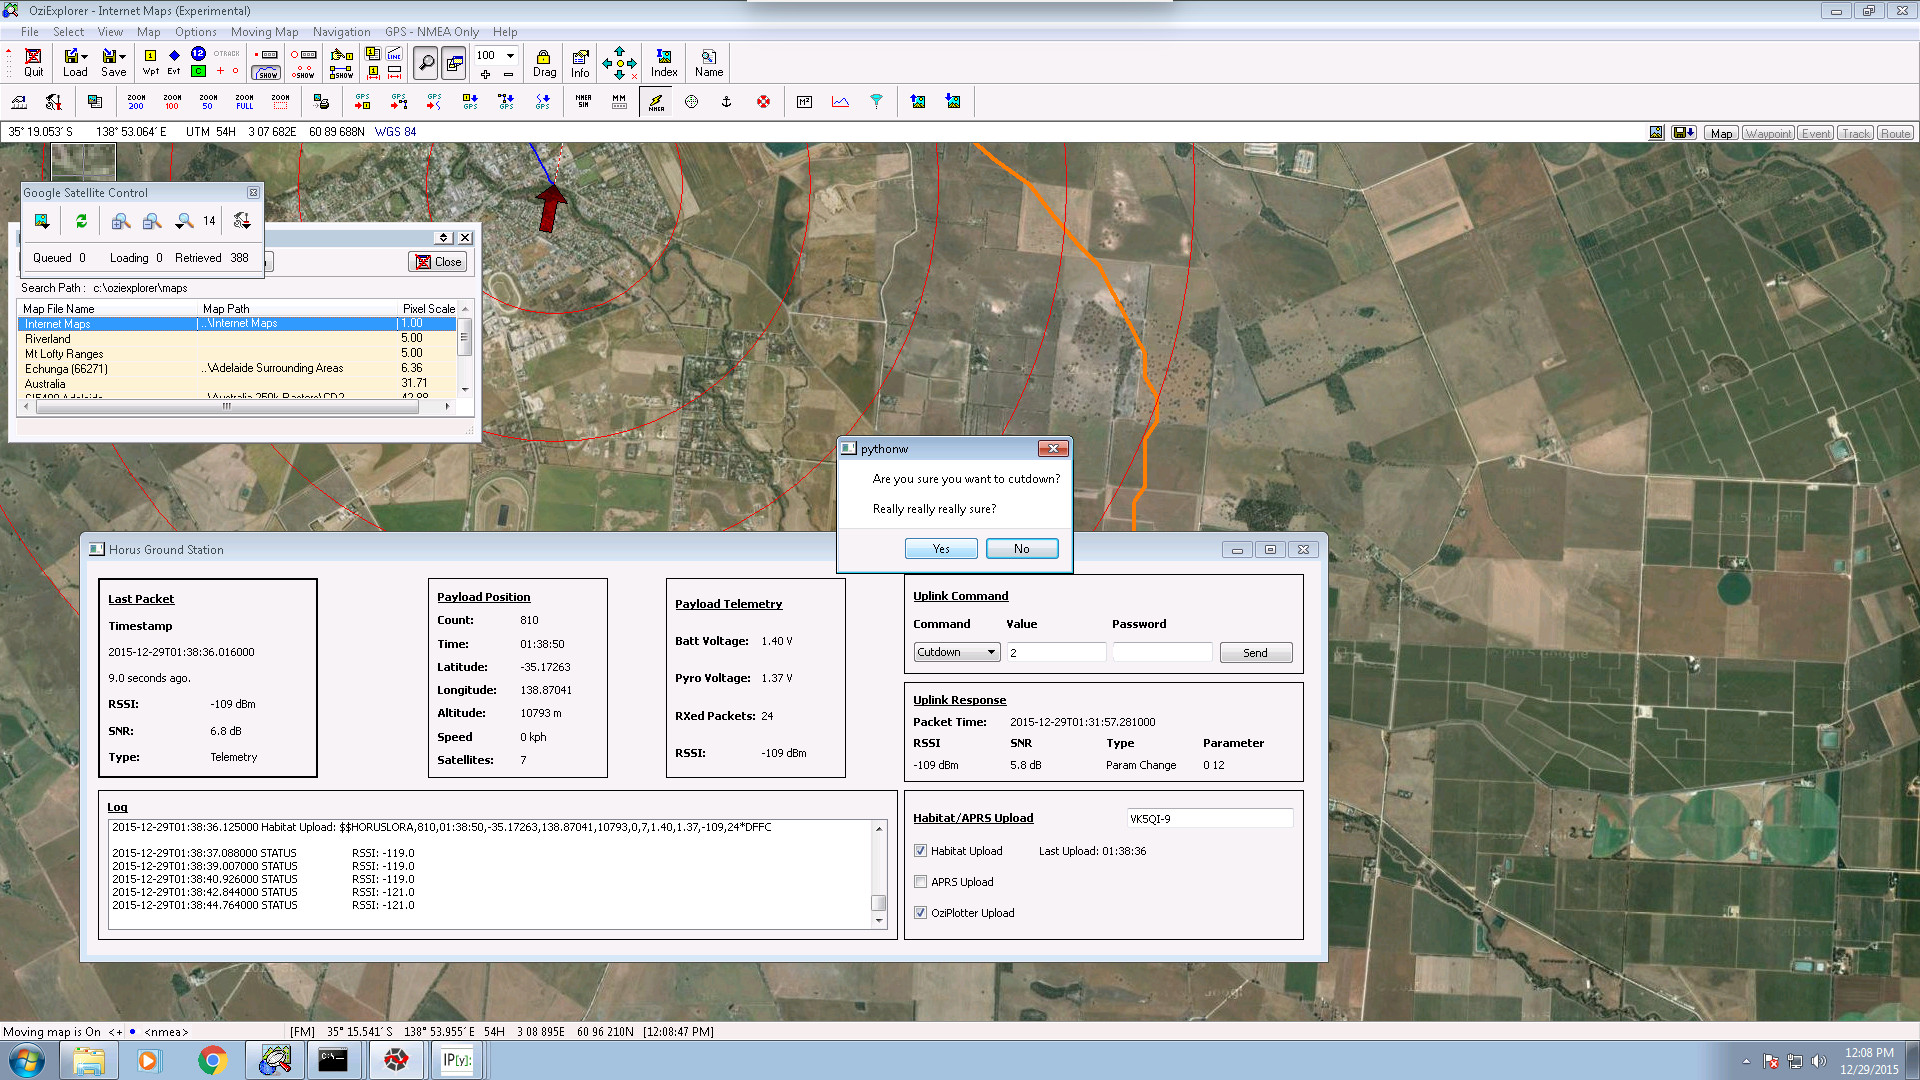Click the map image dropdown icon in Satellite Control

(42, 221)
